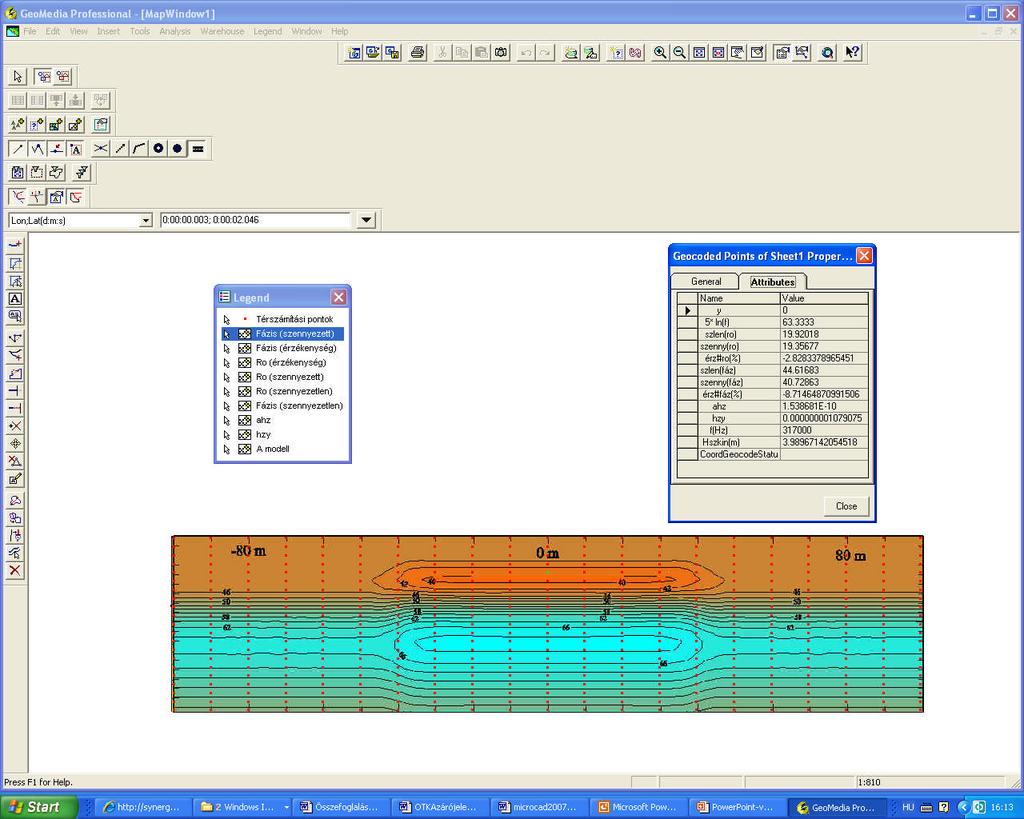The height and width of the screenshot is (819, 1024).
Task: Click the szlen(ro) attribute name cell
Action: (x=739, y=334)
